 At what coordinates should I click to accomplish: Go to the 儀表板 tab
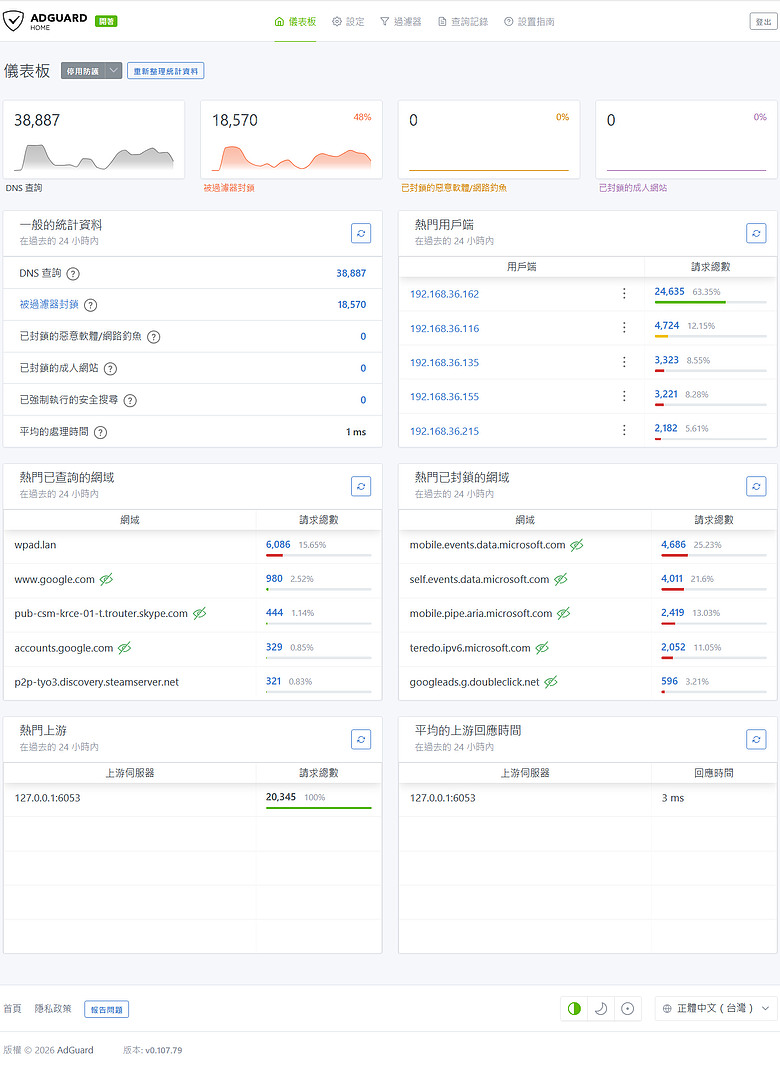(295, 22)
